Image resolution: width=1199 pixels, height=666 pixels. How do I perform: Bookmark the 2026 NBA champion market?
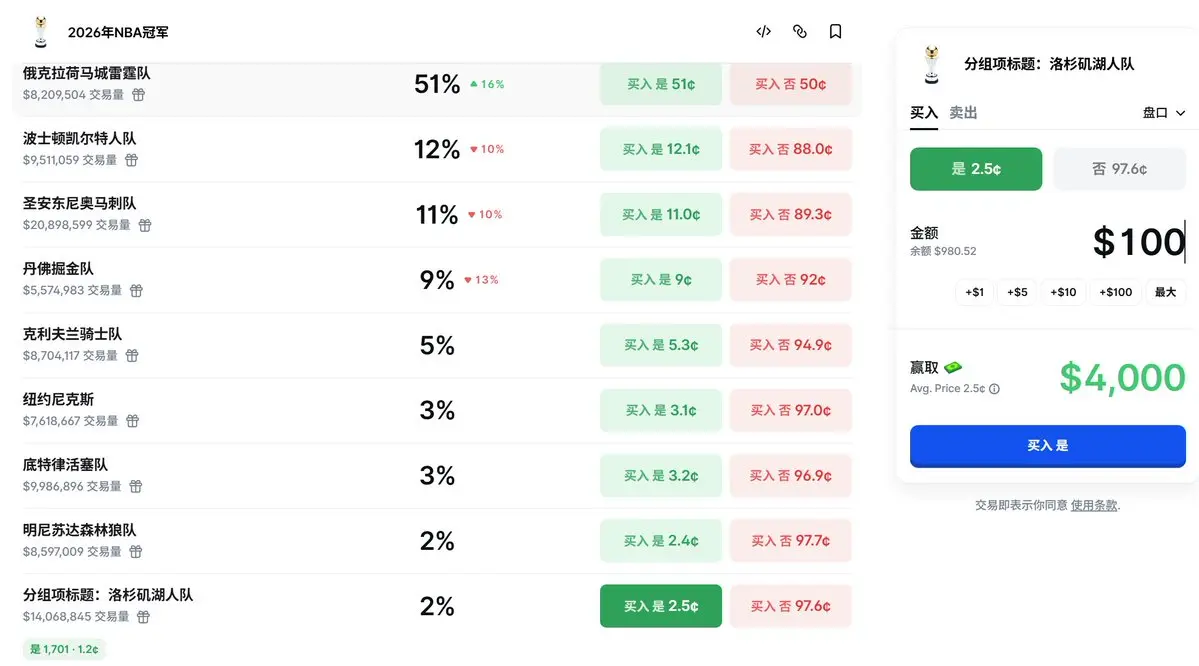click(x=835, y=32)
